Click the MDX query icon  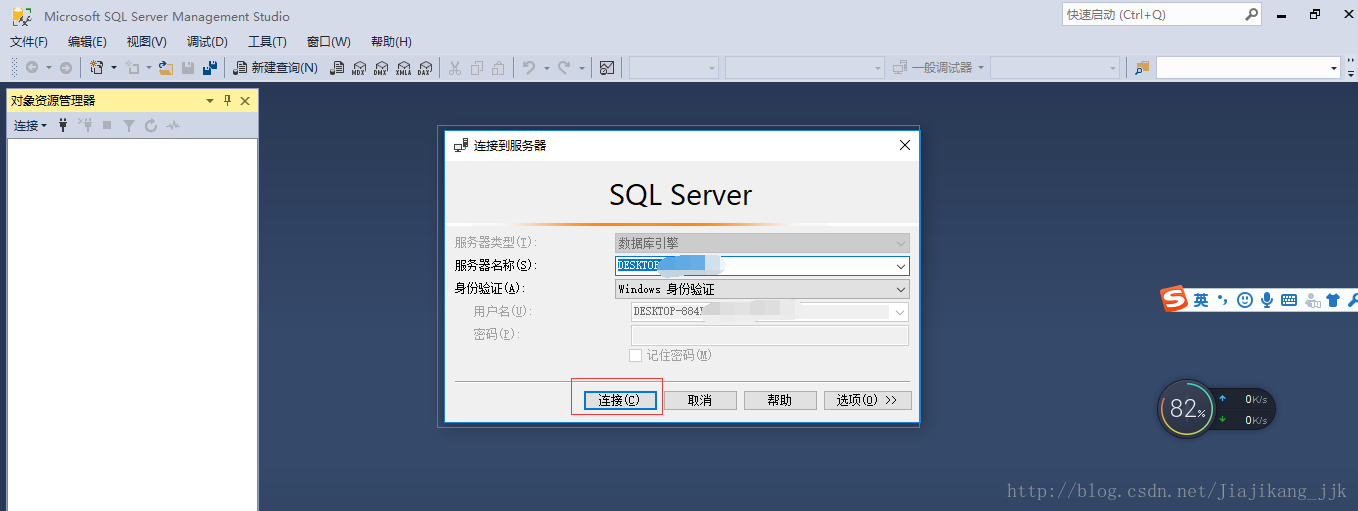click(x=359, y=68)
